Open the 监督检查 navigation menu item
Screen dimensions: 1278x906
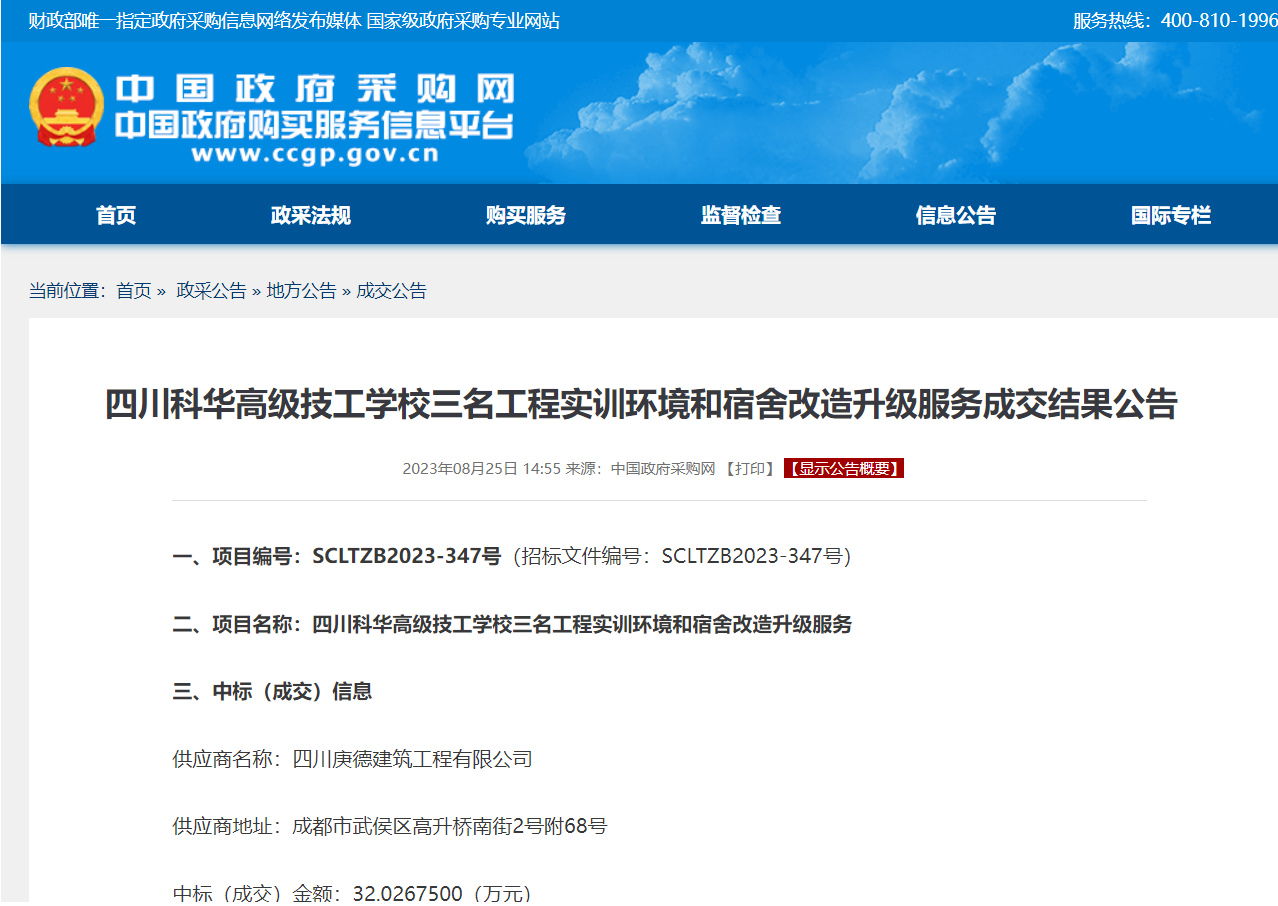pyautogui.click(x=741, y=215)
